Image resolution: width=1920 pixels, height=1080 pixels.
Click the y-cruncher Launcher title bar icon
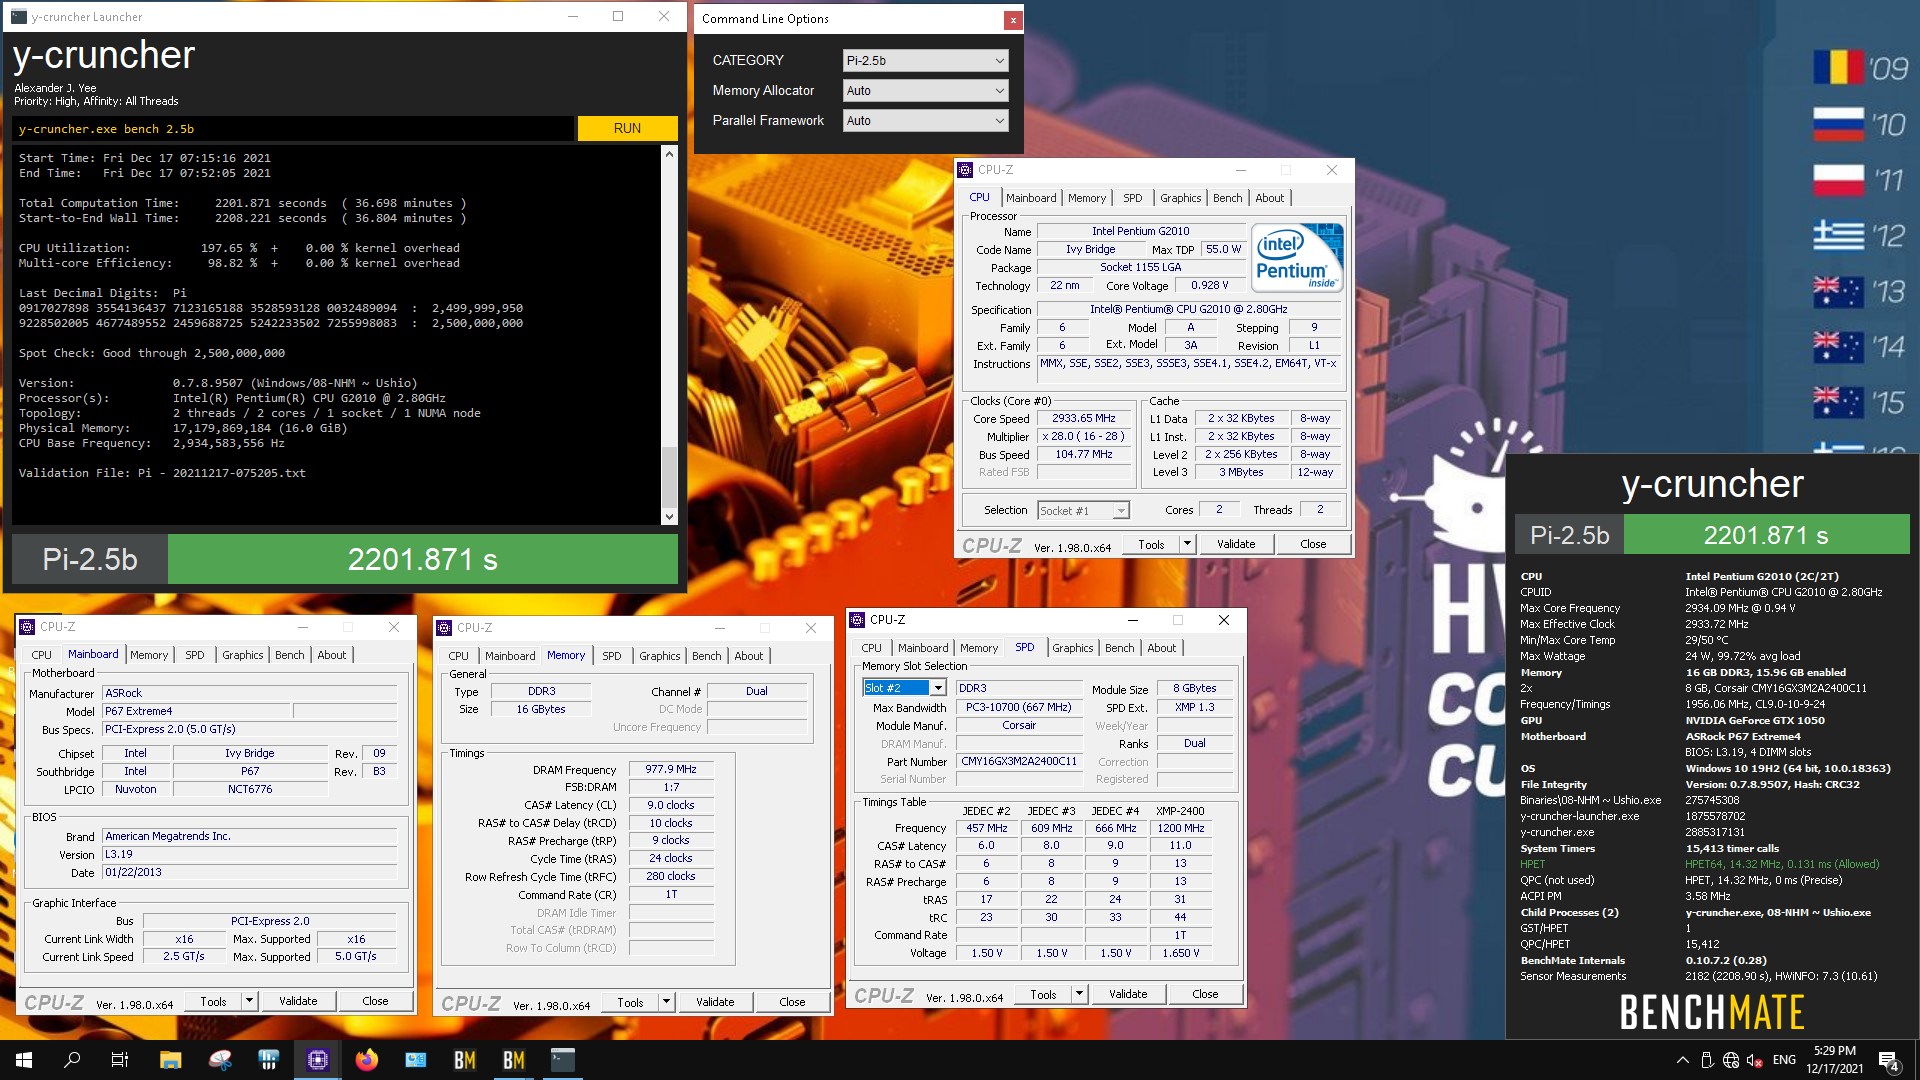19,17
